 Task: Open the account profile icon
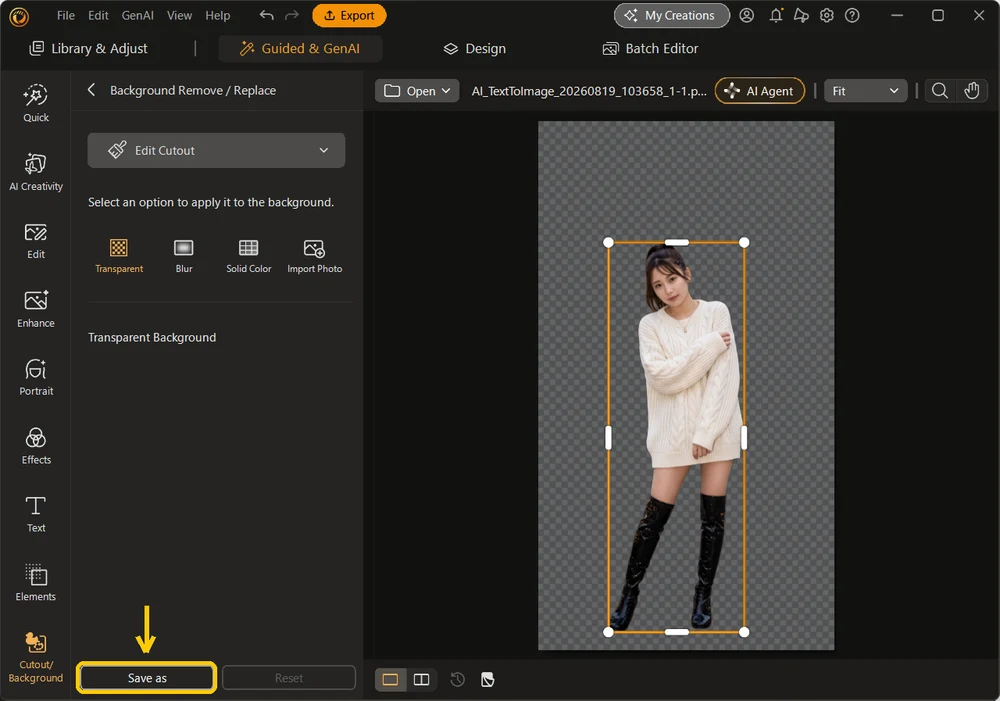point(747,15)
